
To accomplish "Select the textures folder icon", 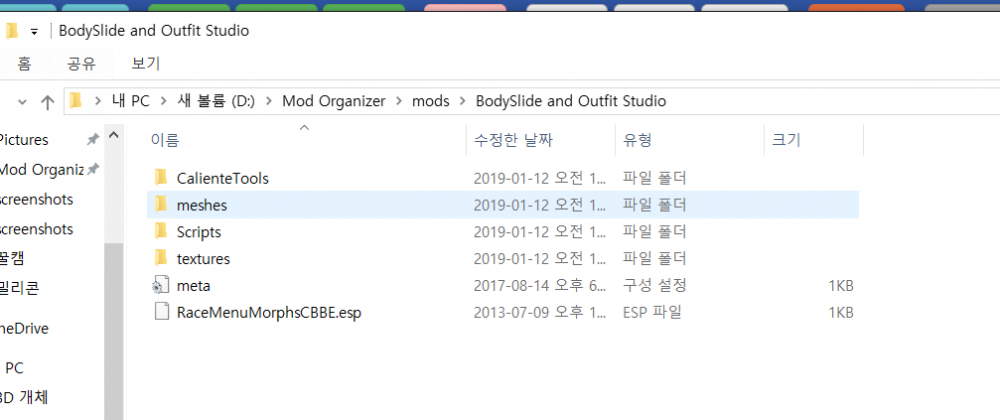I will coord(161,259).
